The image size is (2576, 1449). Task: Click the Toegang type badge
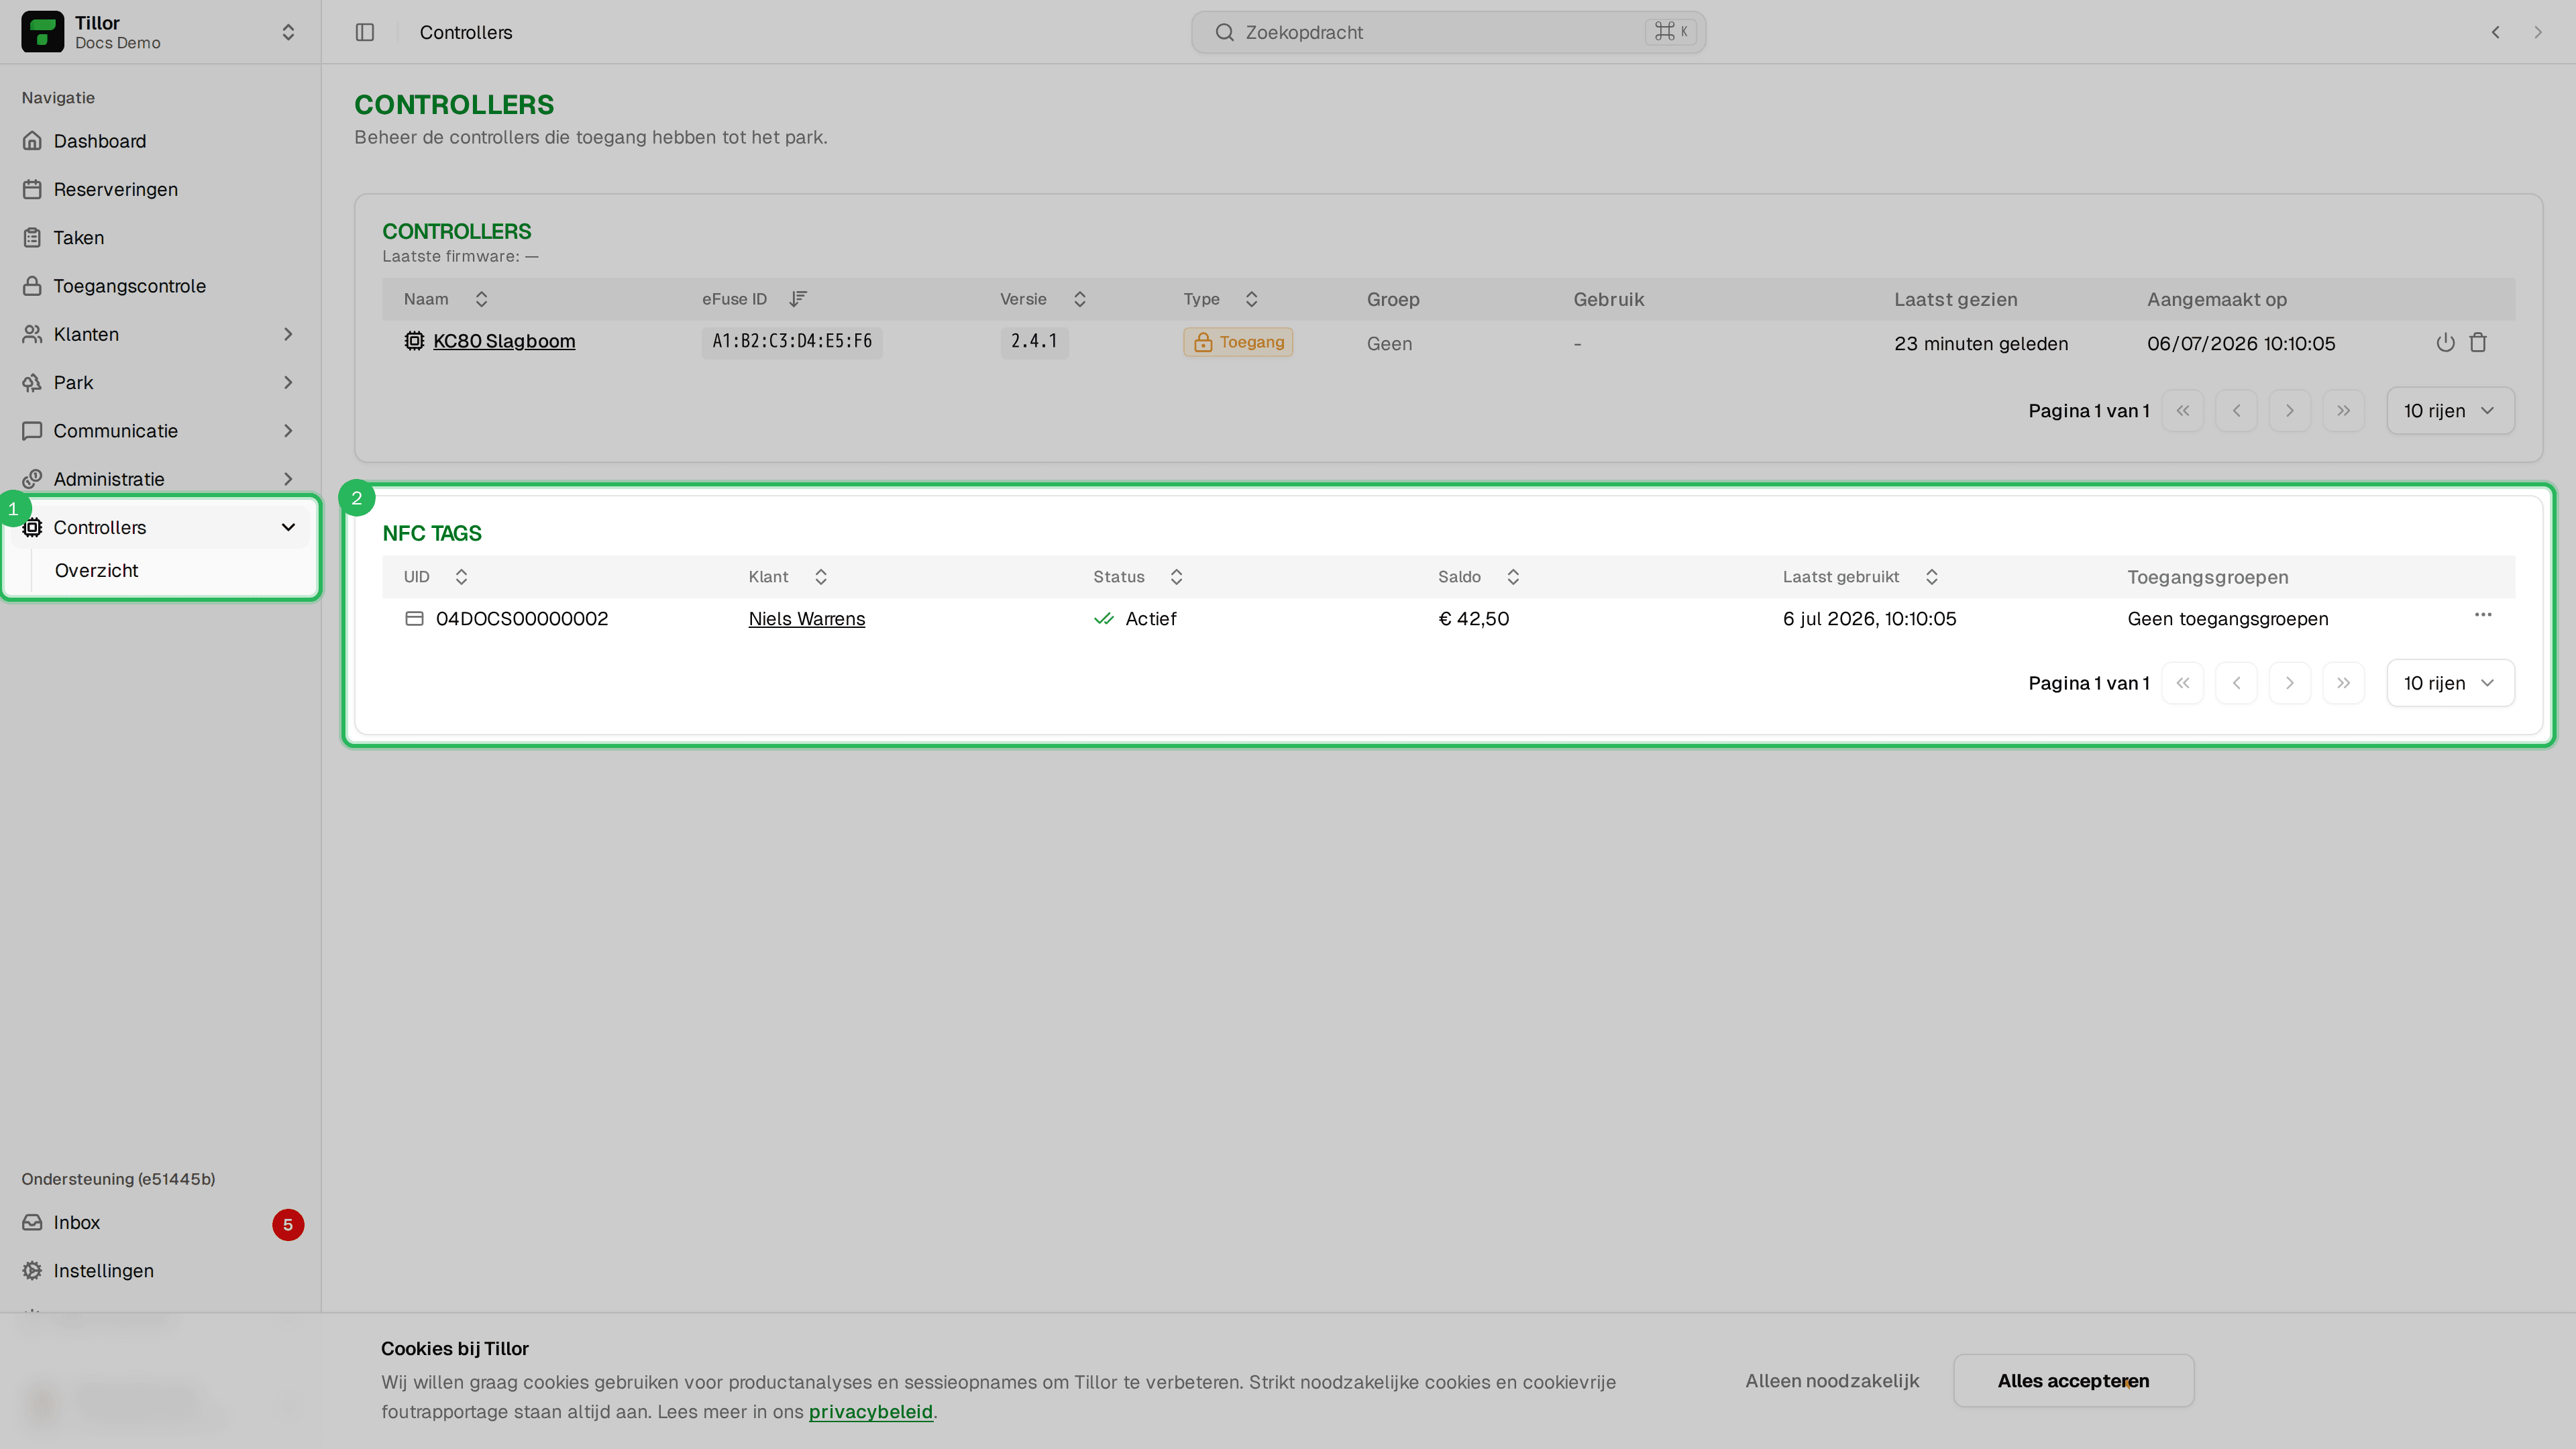coord(1238,342)
